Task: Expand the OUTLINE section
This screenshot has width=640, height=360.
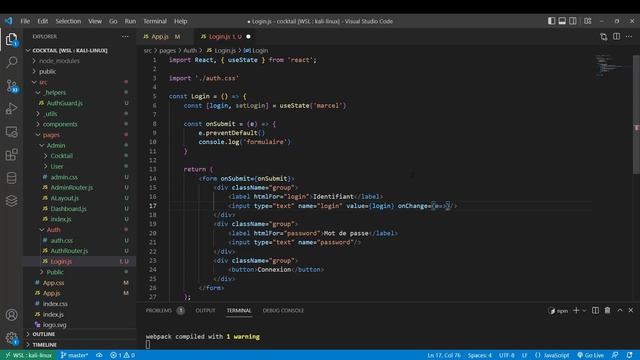Action: click(x=43, y=334)
